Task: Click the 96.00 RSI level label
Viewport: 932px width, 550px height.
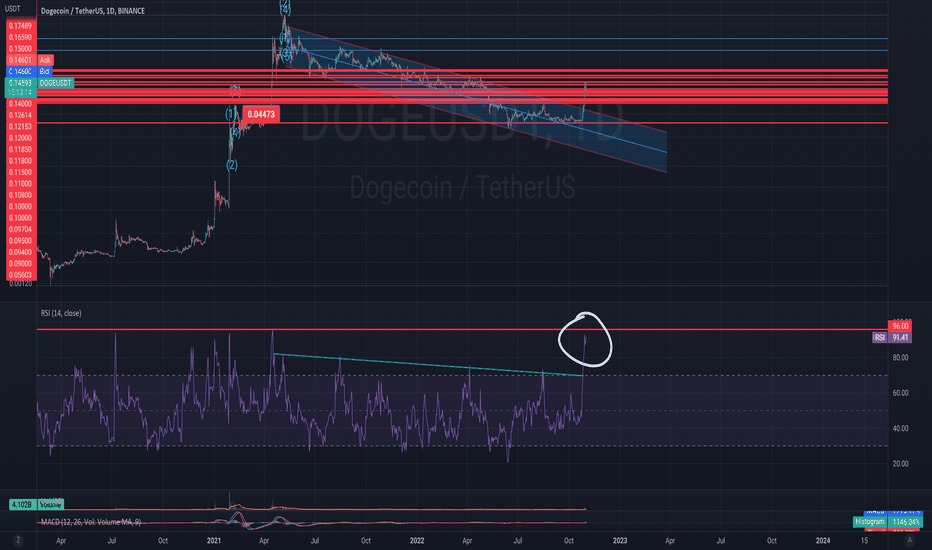Action: click(900, 326)
